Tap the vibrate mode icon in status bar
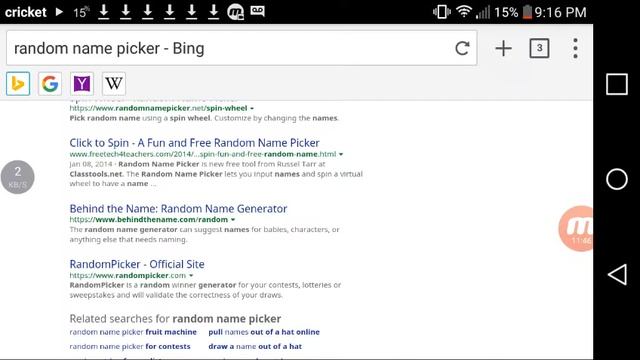Screen dimensions: 640x360 point(442,12)
